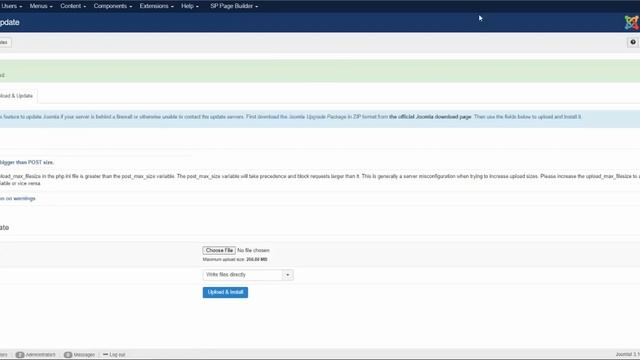
Task: Click the Administrators count badge icon
Action: pos(20,355)
